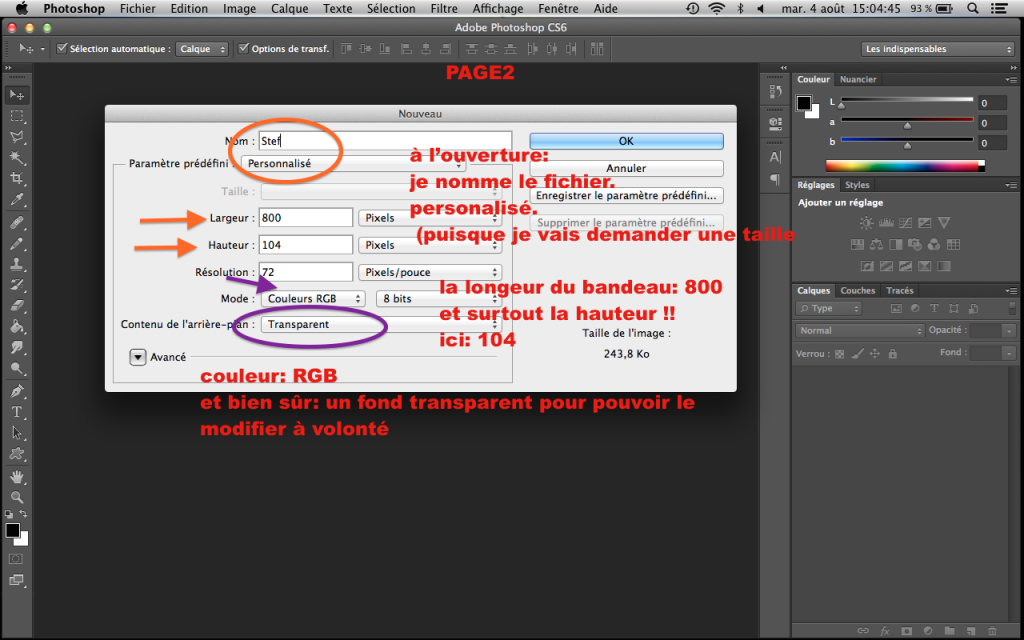This screenshot has height=640, width=1024.
Task: Open the Paramètre prédéfini Personnalisé dropdown
Action: pos(353,163)
